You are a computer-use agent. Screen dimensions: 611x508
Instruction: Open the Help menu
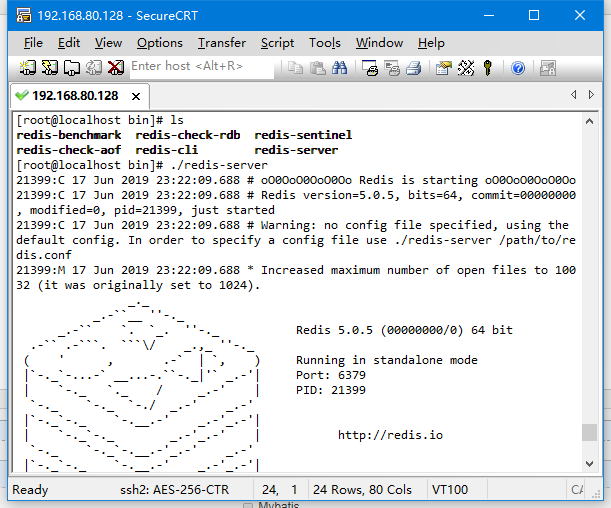pos(431,43)
